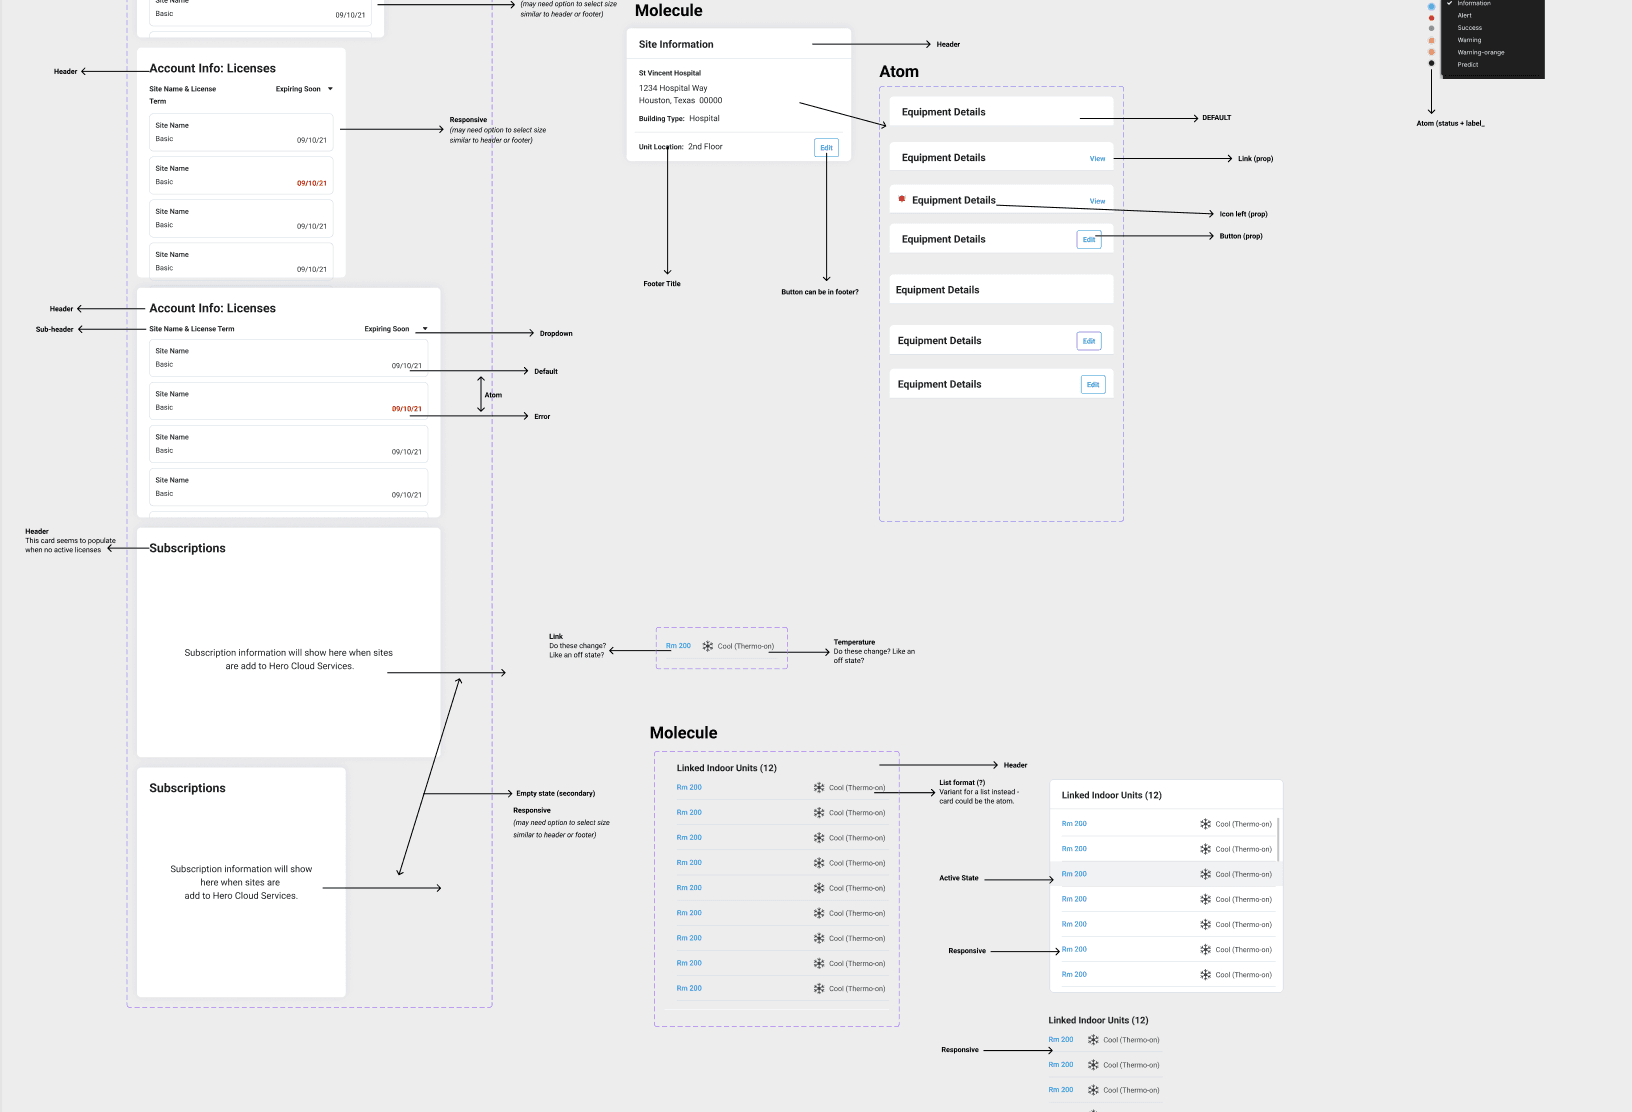Choose the checked Information menu entry

click(1474, 4)
